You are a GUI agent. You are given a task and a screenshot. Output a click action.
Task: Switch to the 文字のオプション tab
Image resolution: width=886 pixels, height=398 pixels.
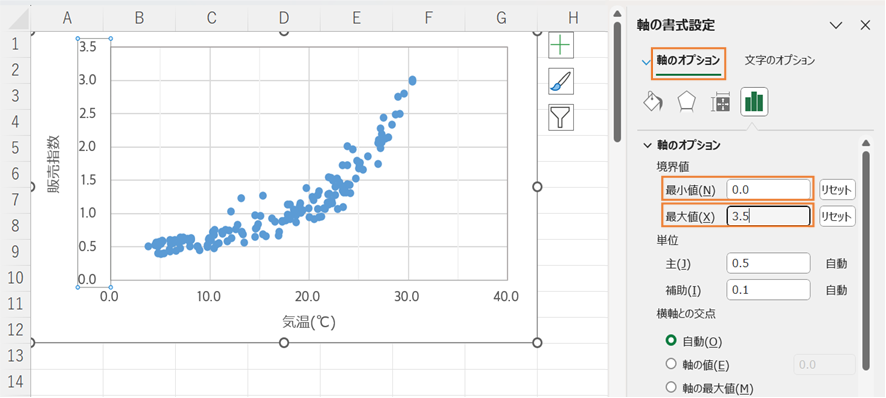click(x=780, y=60)
